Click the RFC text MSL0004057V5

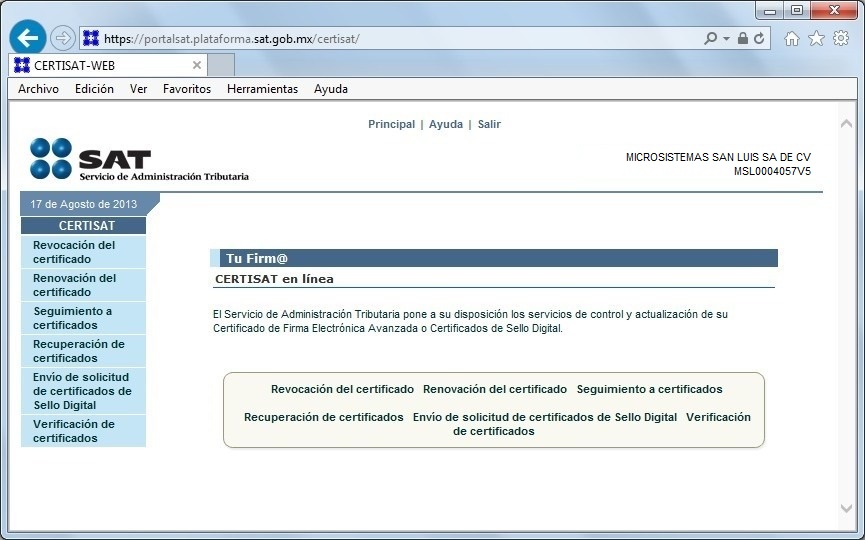772,172
